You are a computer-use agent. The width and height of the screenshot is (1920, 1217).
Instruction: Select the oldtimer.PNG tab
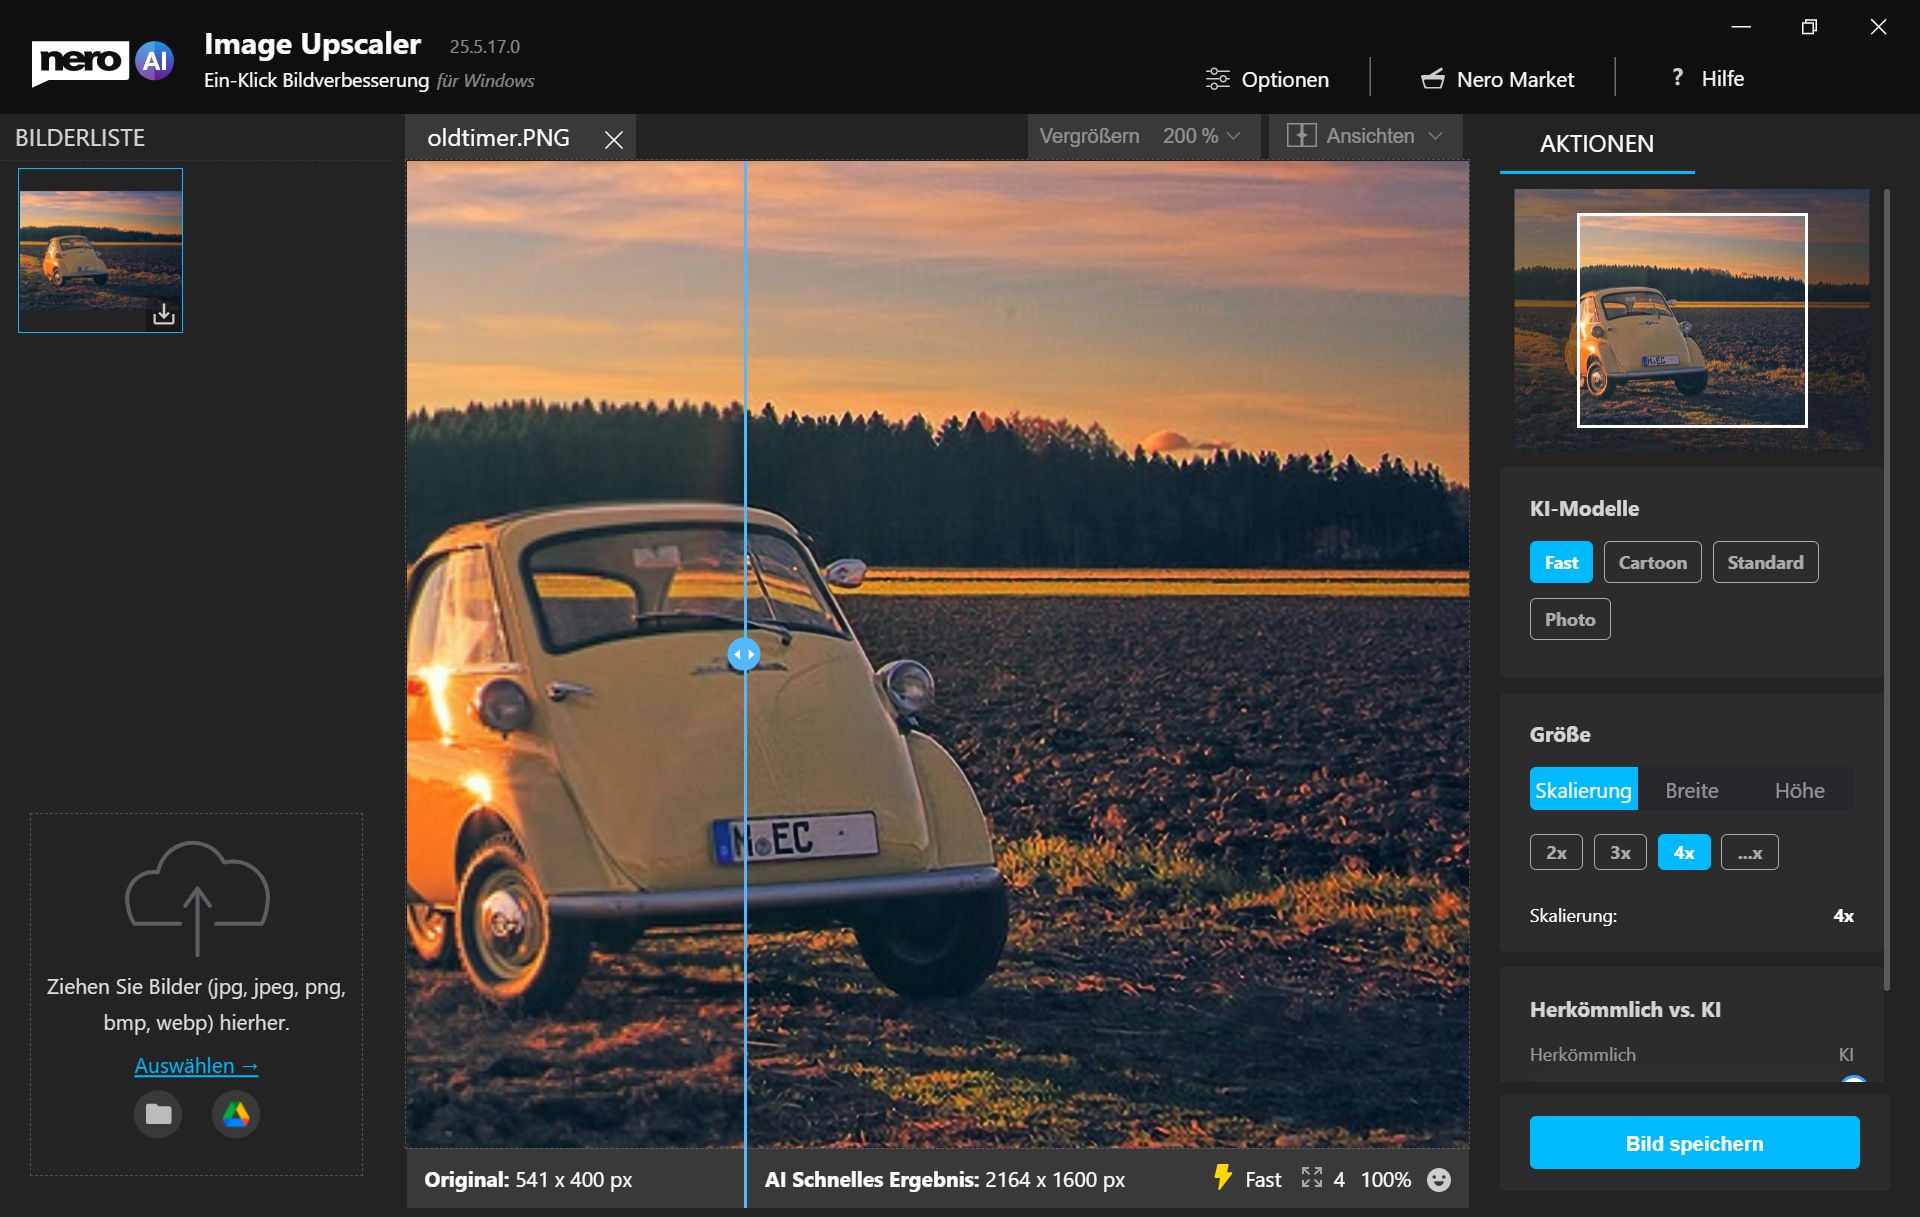tap(499, 138)
